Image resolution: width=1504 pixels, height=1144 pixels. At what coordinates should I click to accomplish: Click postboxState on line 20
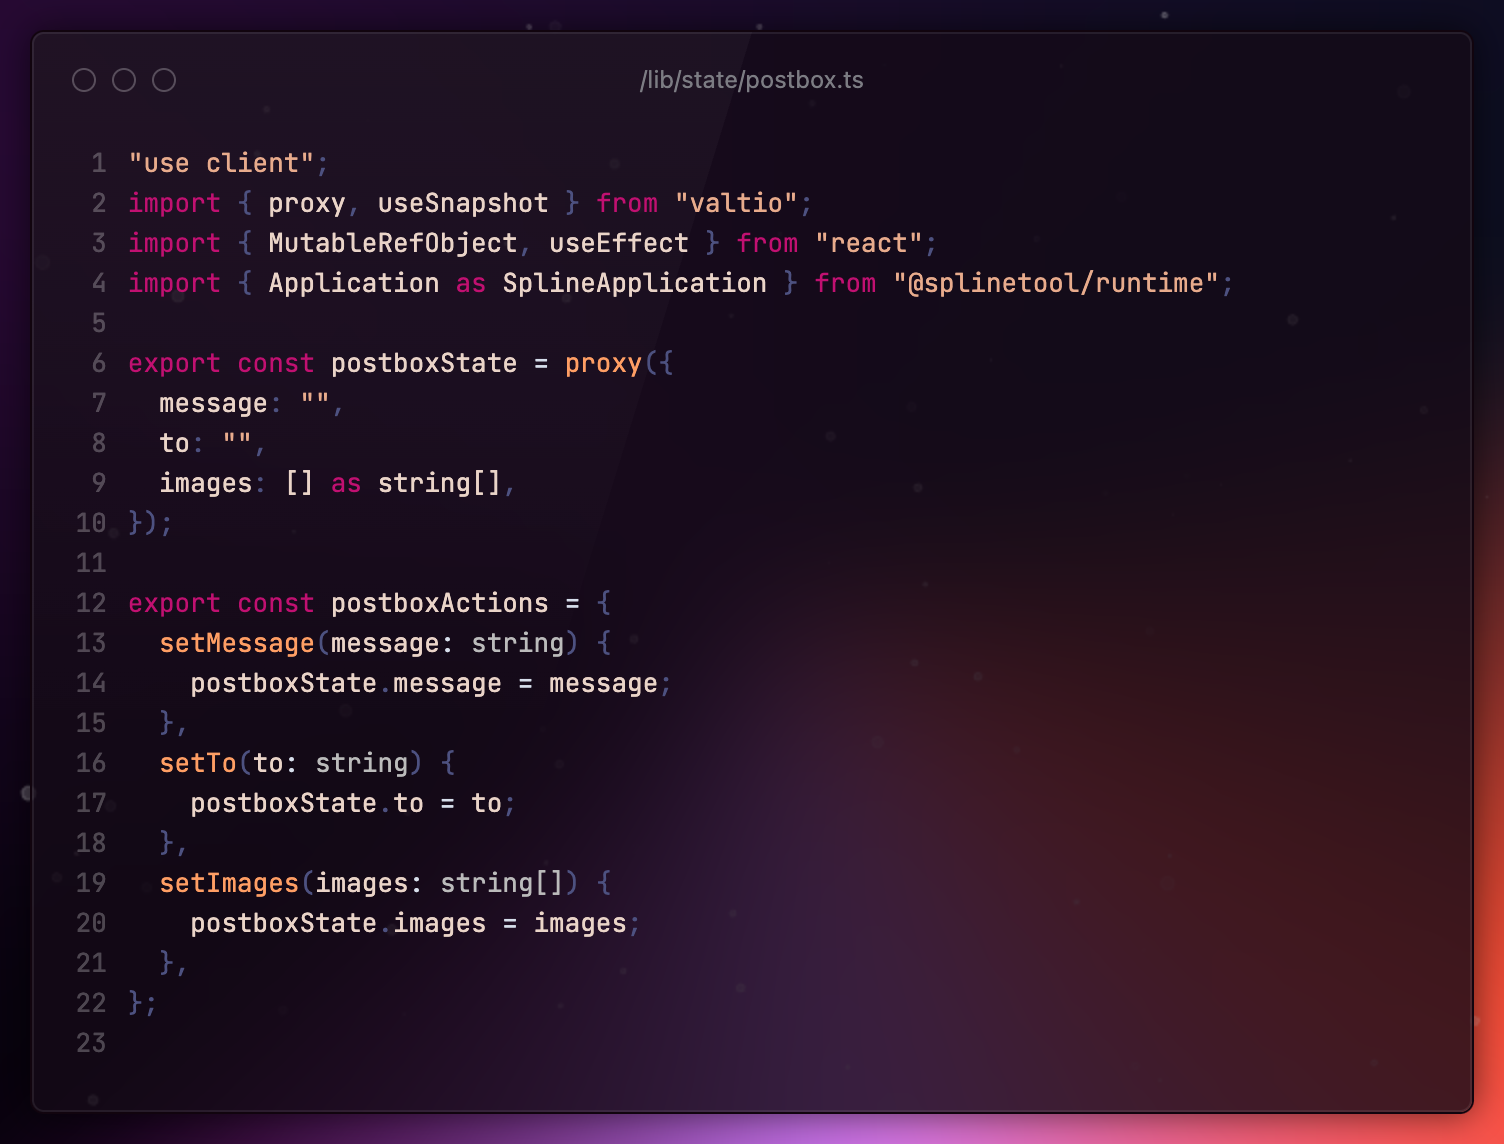[284, 923]
